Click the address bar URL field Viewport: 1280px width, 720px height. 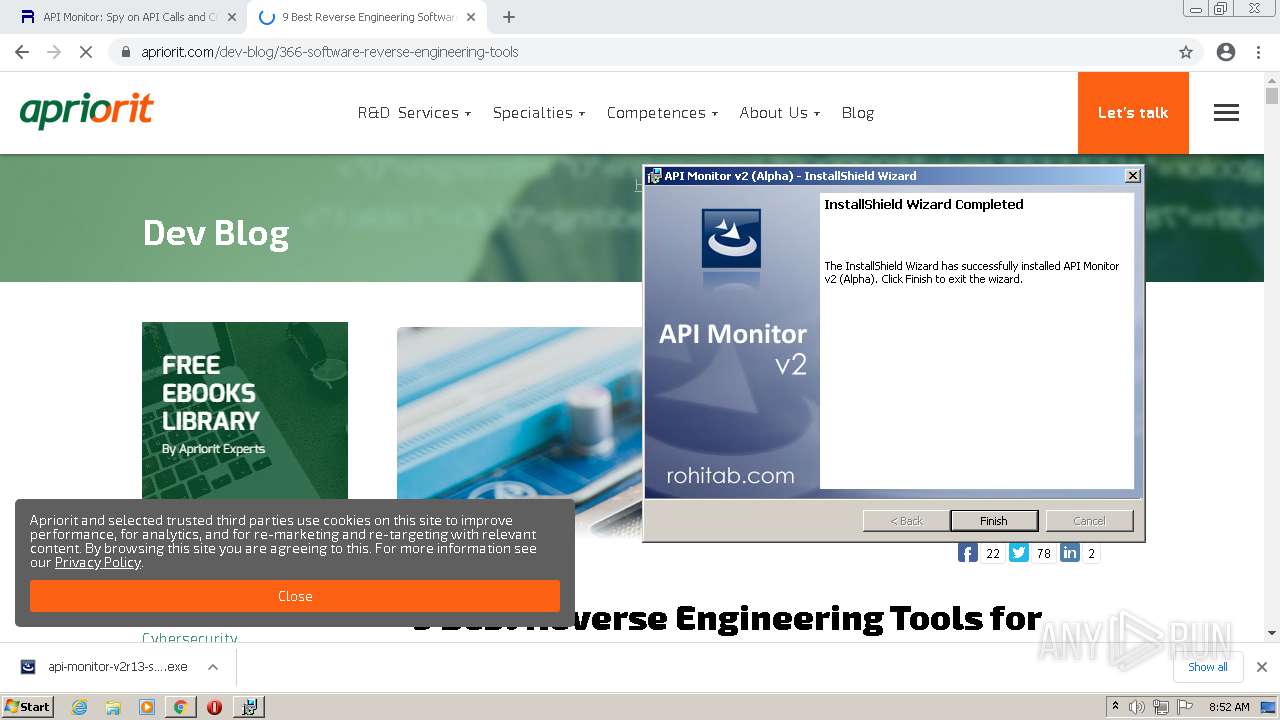click(640, 52)
